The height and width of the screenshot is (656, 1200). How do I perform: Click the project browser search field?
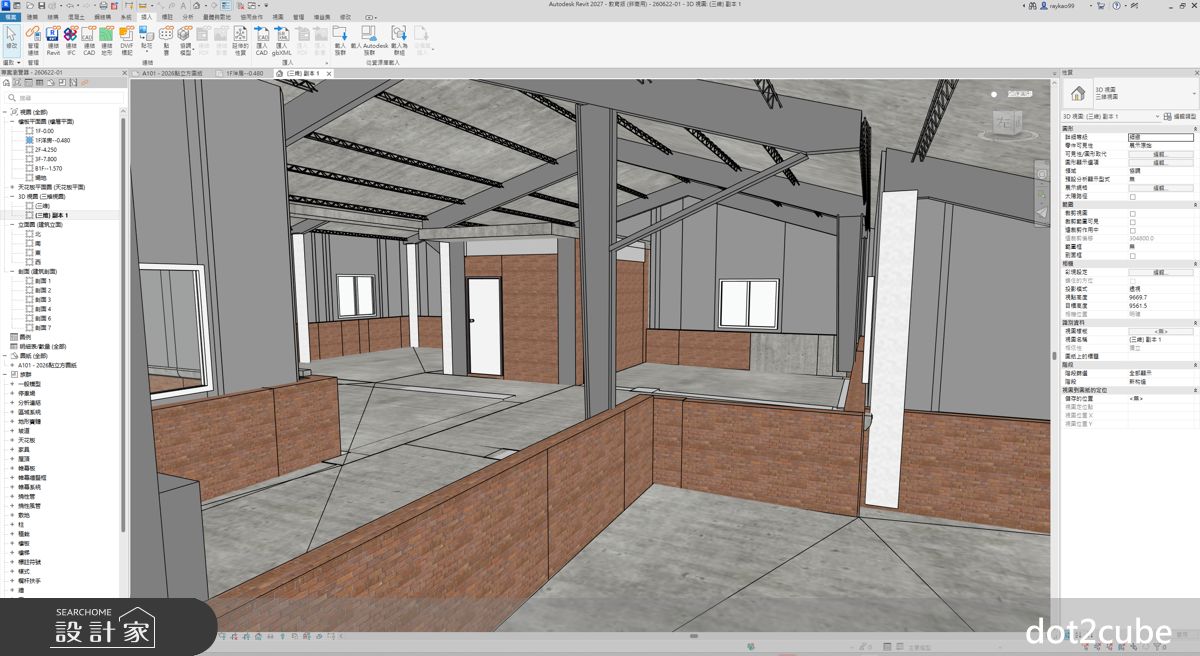(68, 98)
